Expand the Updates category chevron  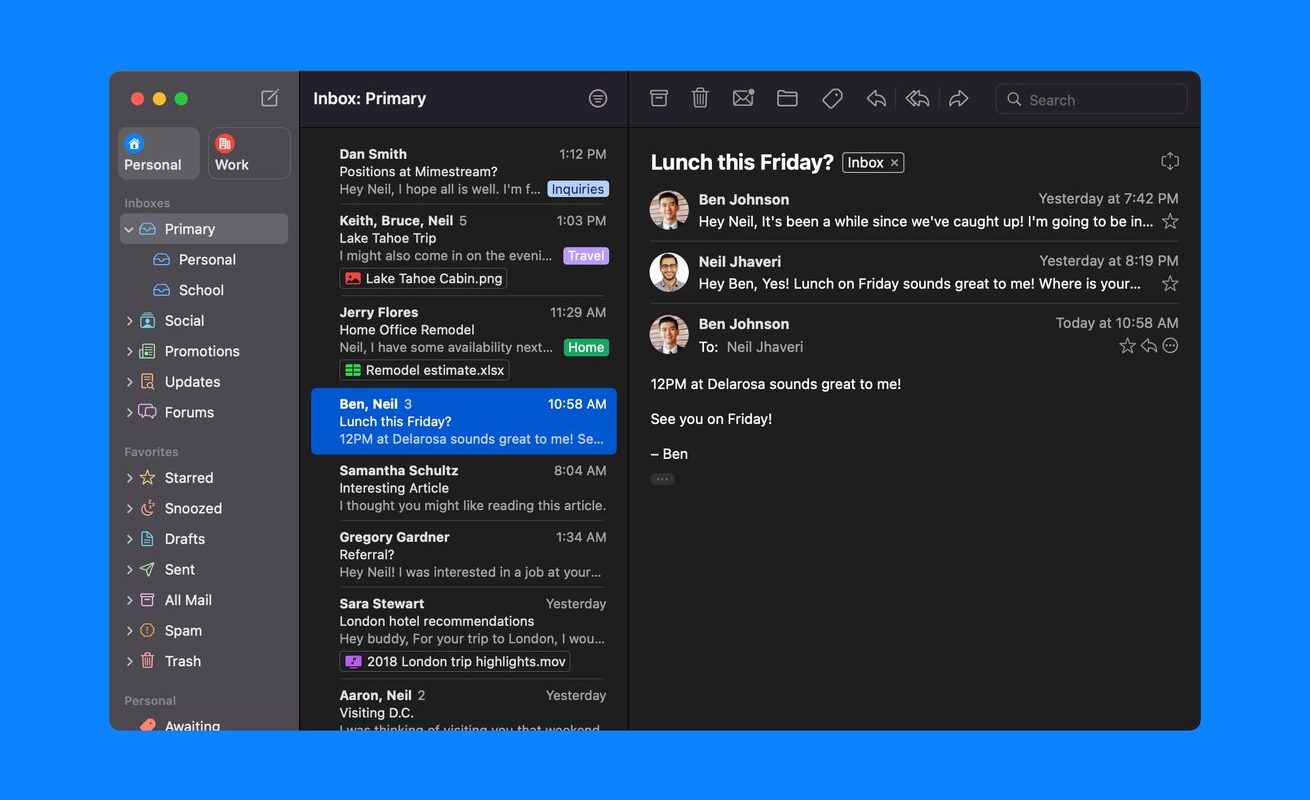[129, 382]
